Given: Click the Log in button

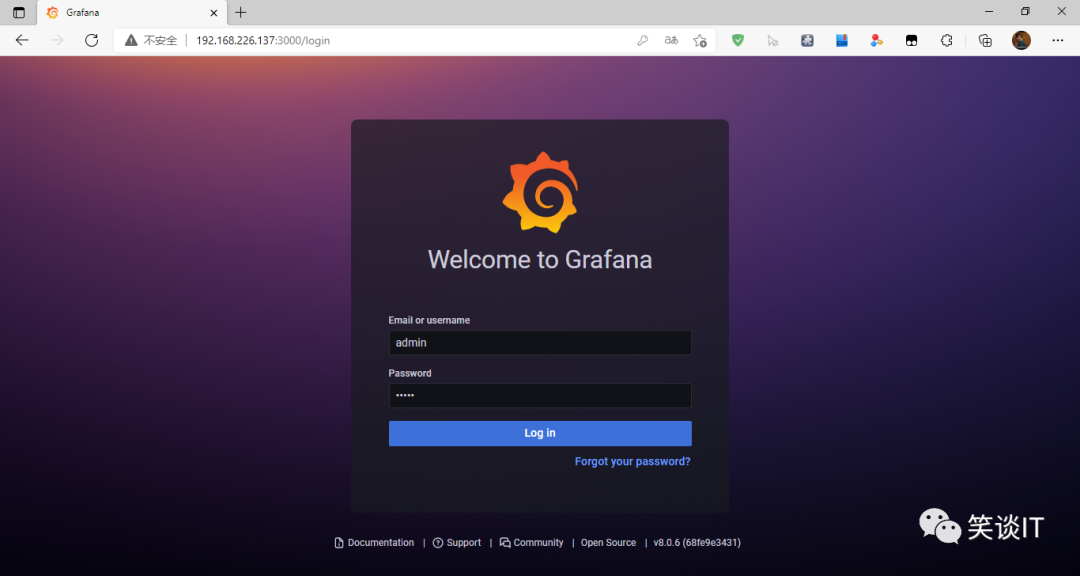Looking at the screenshot, I should click(540, 433).
